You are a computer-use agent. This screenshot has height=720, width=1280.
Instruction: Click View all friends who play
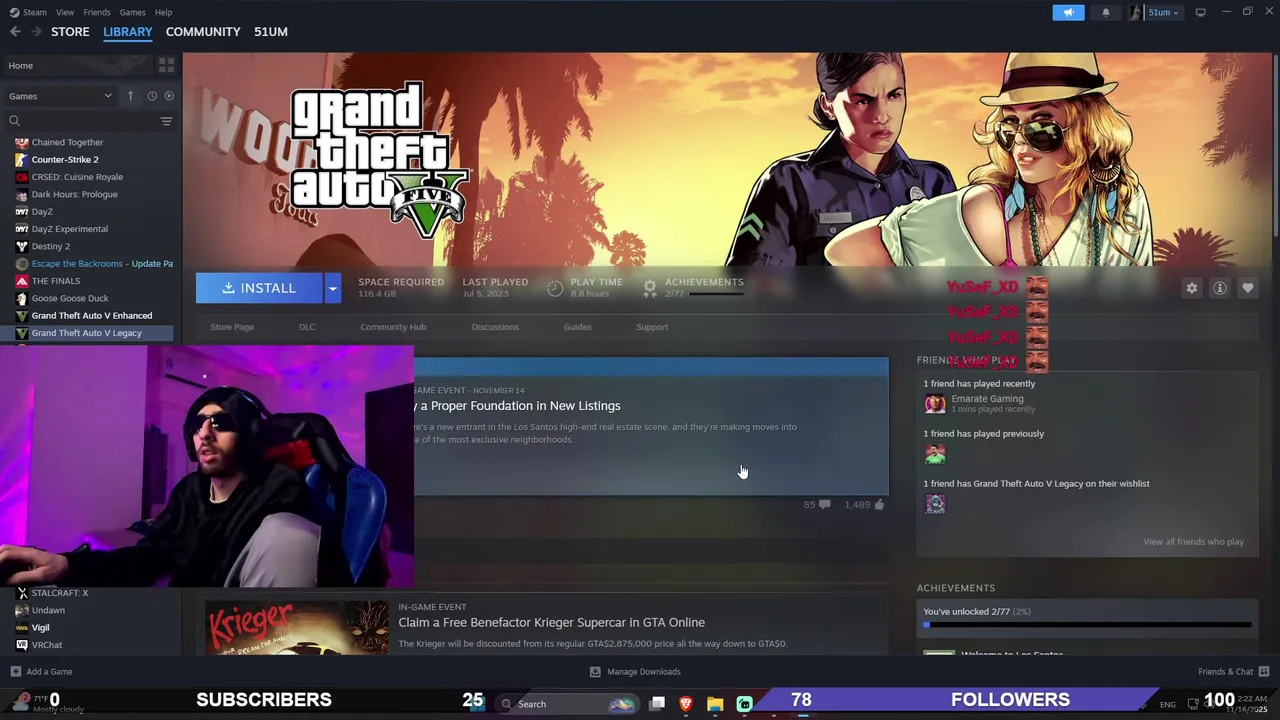pyautogui.click(x=1193, y=542)
